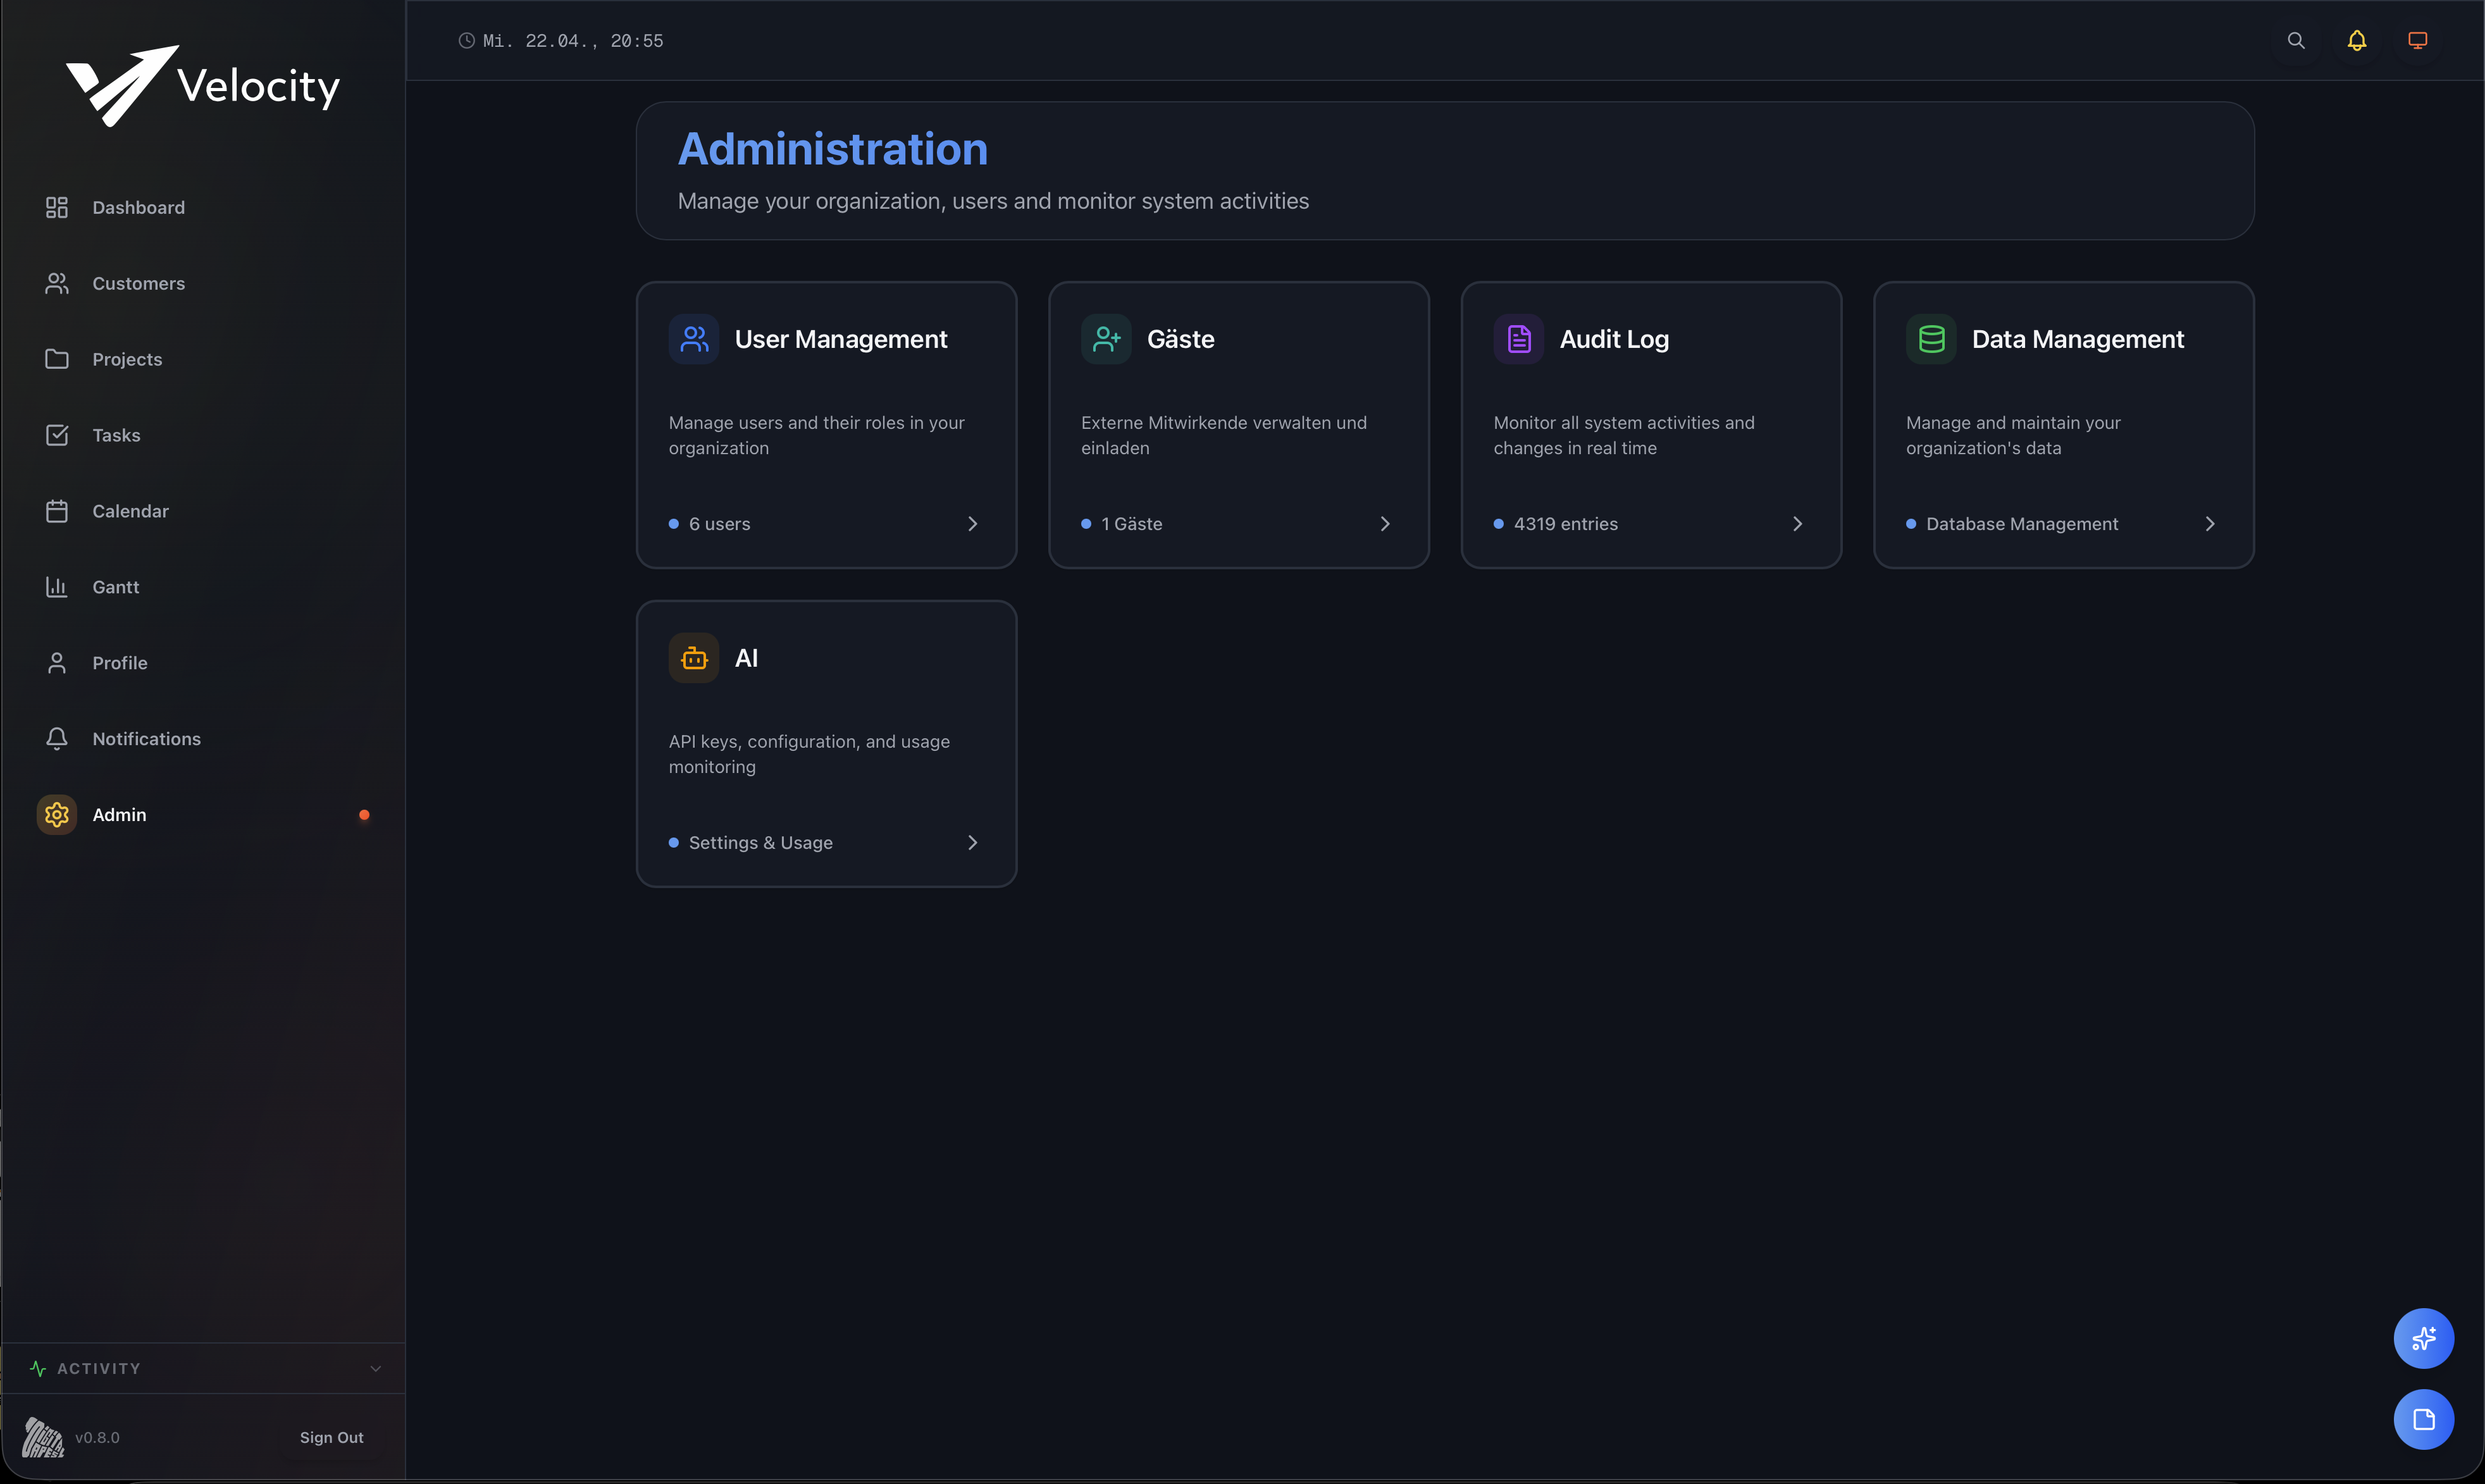
Task: Go to Dashboard in sidebar
Action: tap(138, 207)
